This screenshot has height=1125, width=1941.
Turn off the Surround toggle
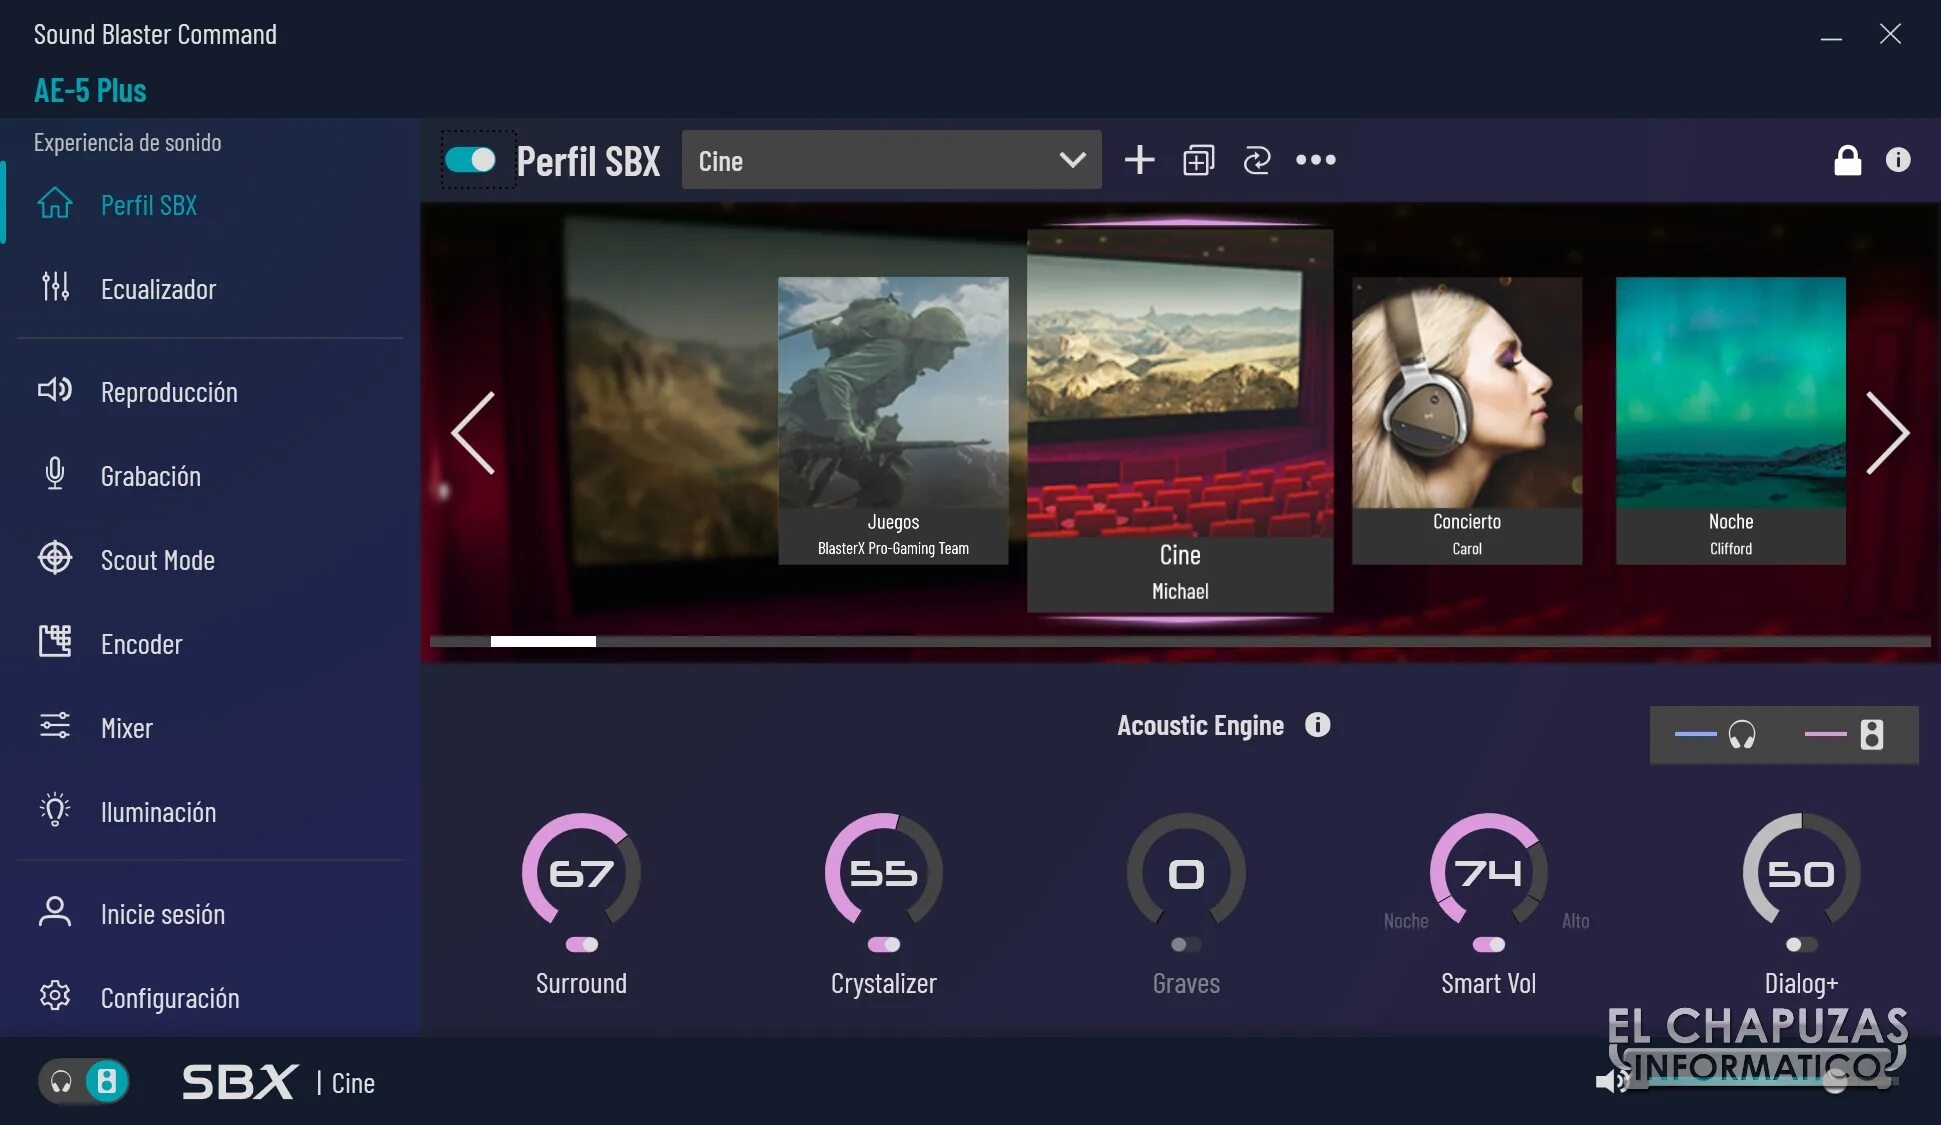click(x=581, y=945)
